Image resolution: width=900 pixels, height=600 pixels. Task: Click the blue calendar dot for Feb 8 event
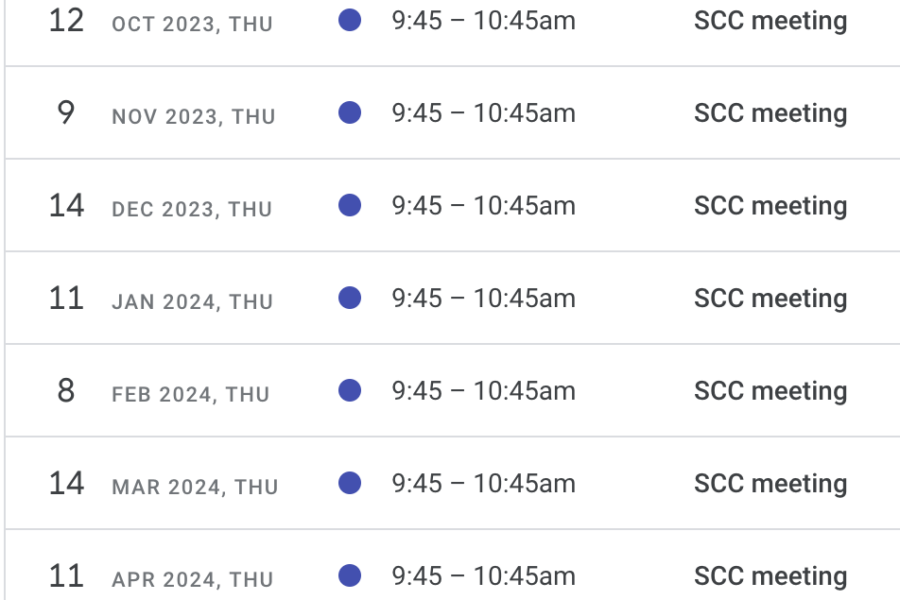[x=350, y=390]
